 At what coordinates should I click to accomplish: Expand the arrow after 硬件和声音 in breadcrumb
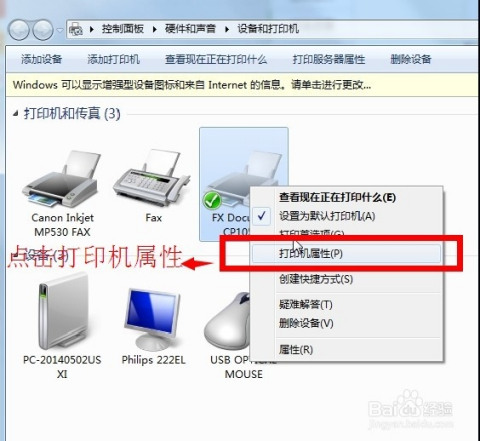(227, 30)
